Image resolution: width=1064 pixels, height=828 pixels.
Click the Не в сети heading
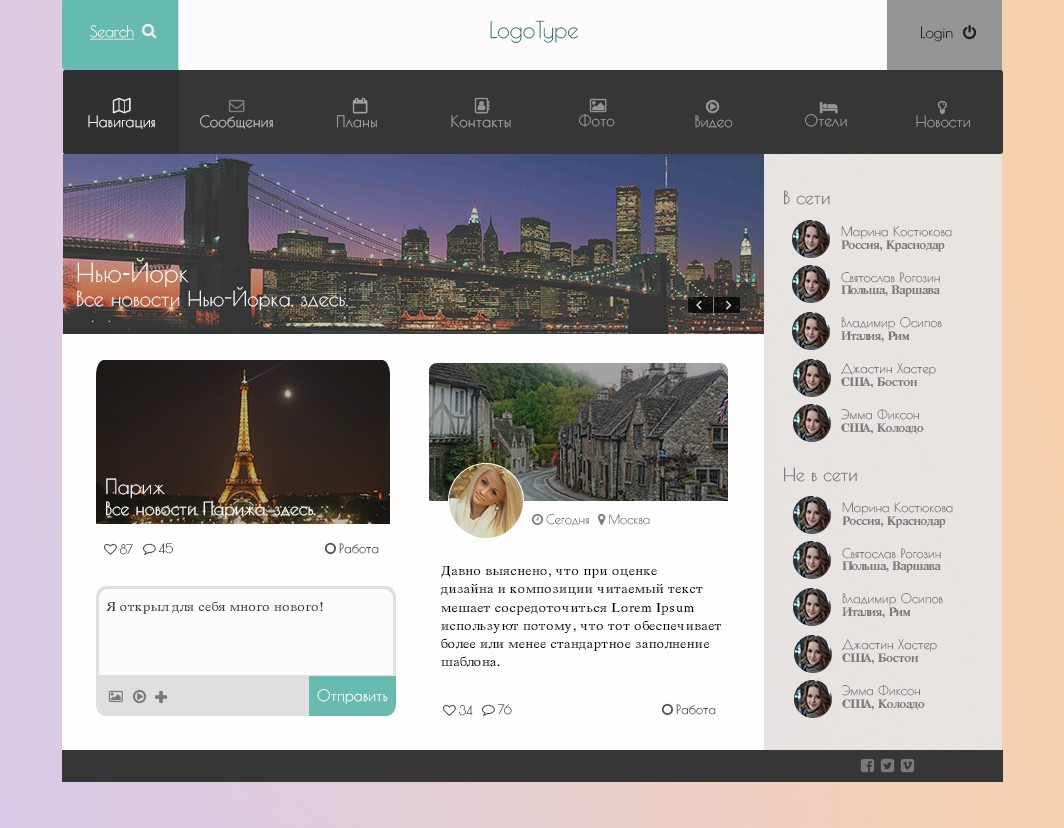pyautogui.click(x=820, y=475)
